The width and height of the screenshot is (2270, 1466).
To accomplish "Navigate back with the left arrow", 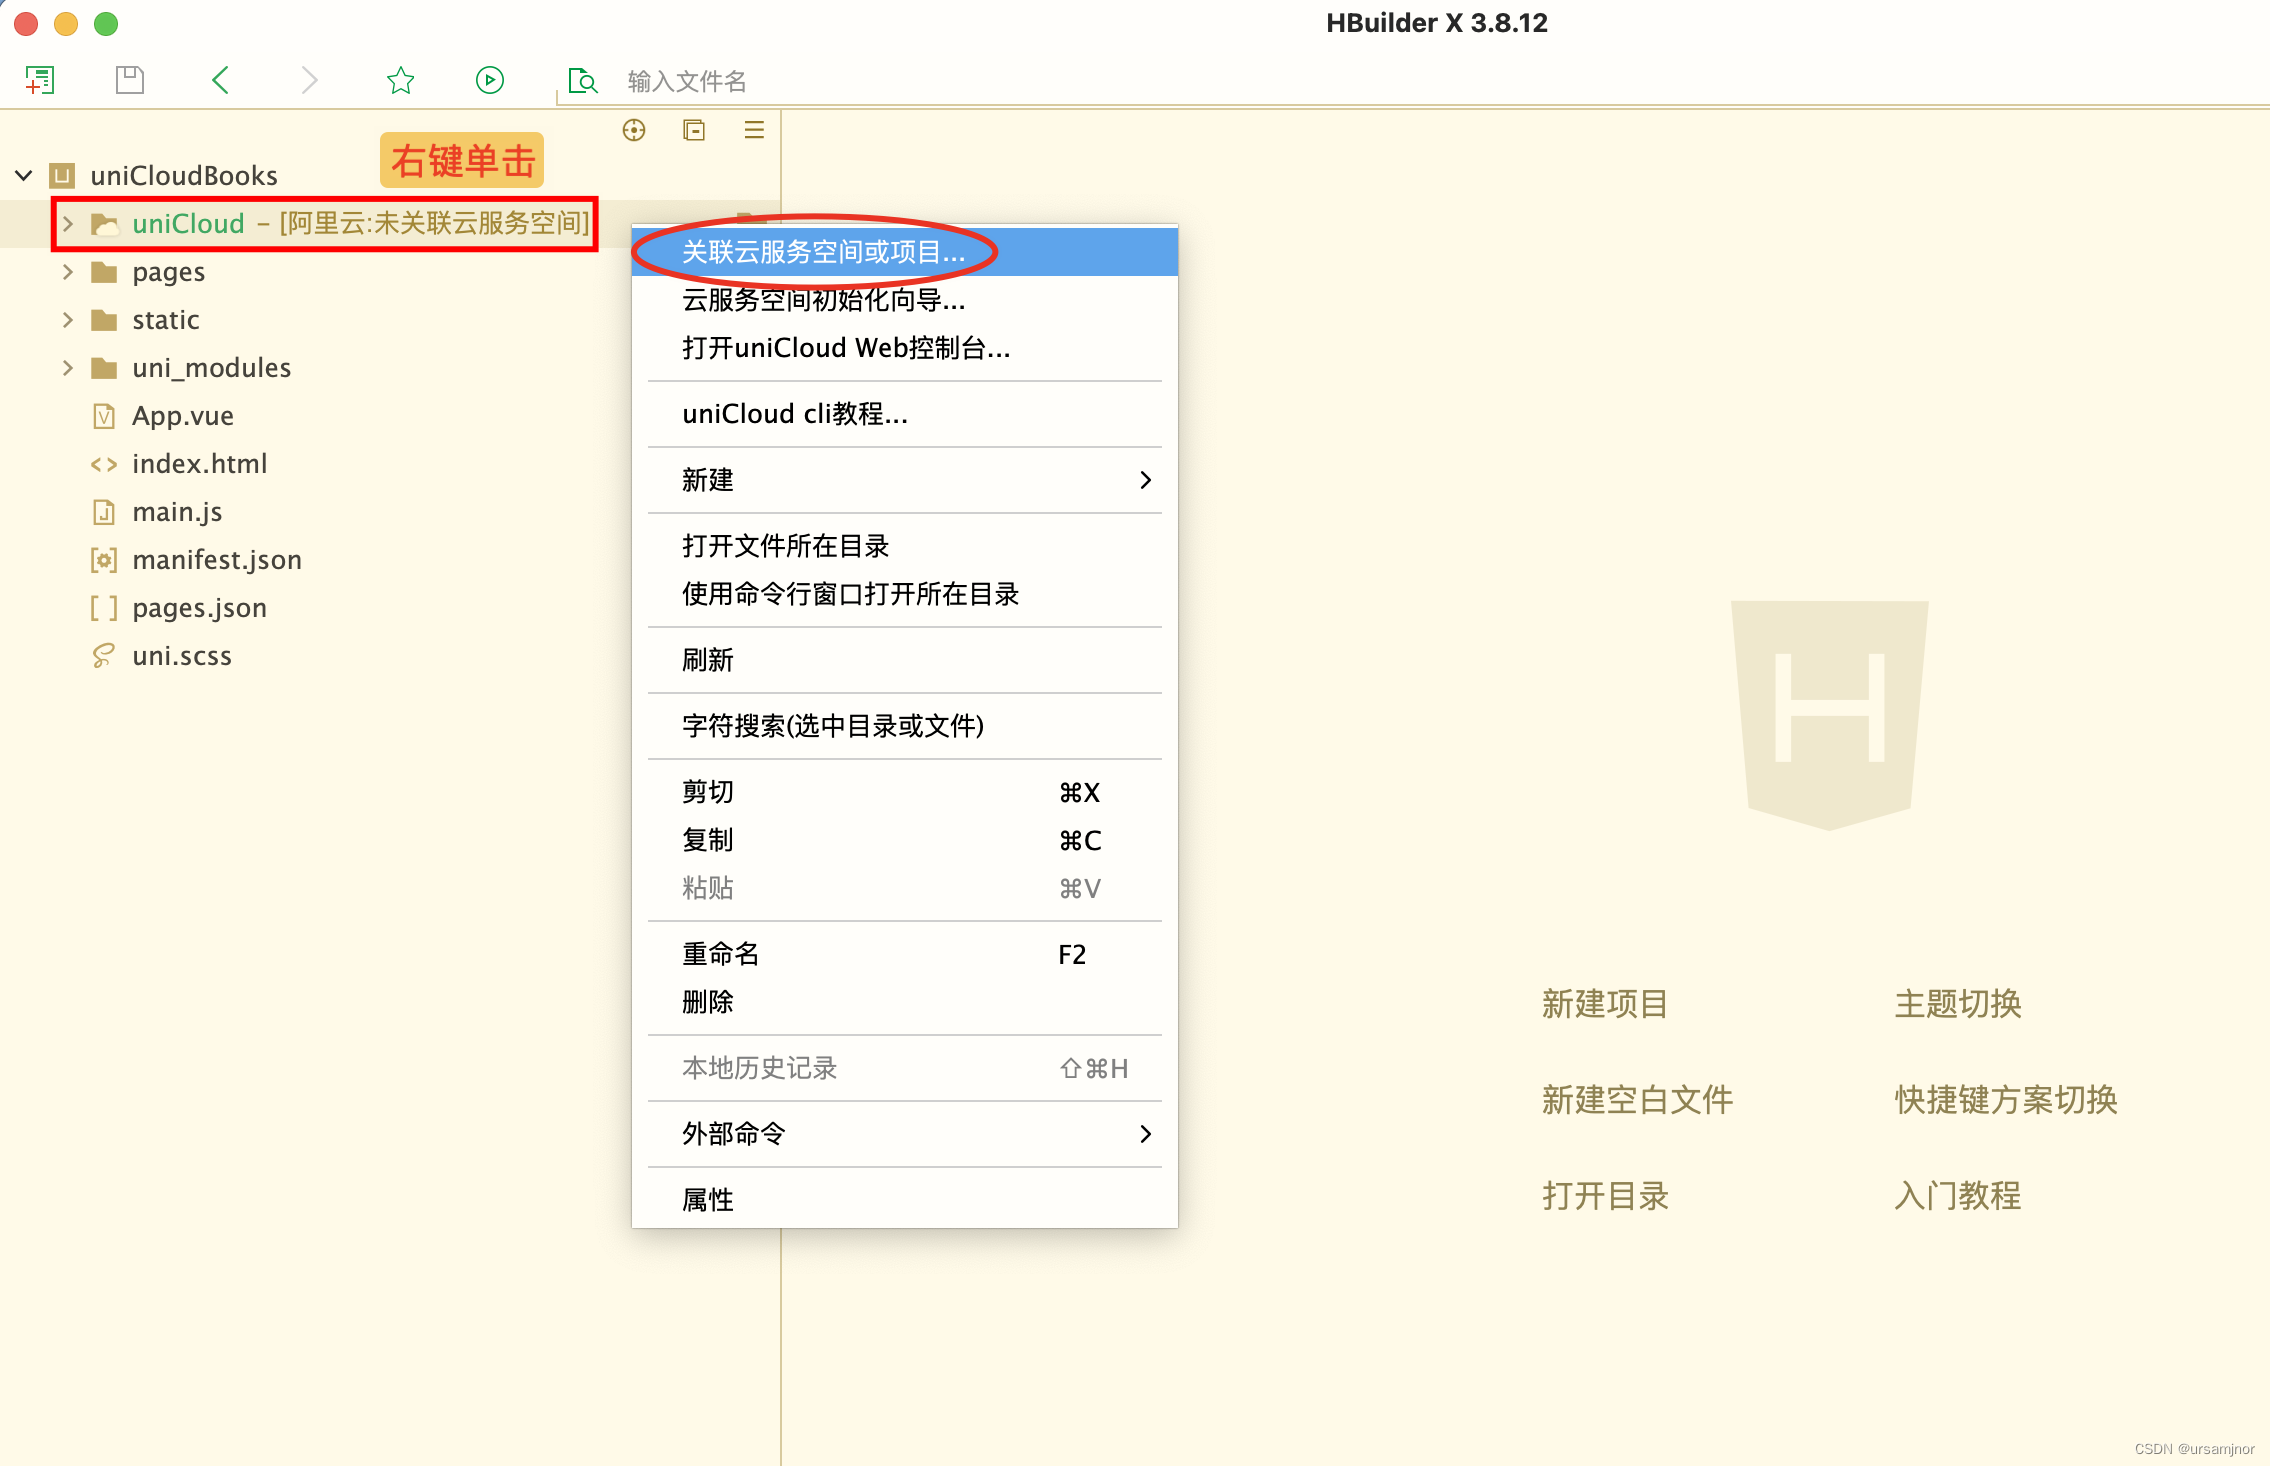I will 221,80.
